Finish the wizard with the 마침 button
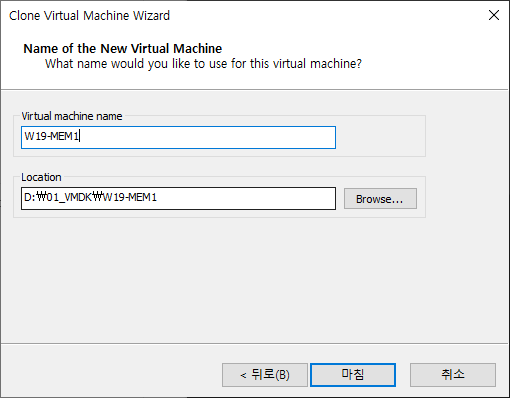The width and height of the screenshot is (510, 398). click(x=353, y=375)
